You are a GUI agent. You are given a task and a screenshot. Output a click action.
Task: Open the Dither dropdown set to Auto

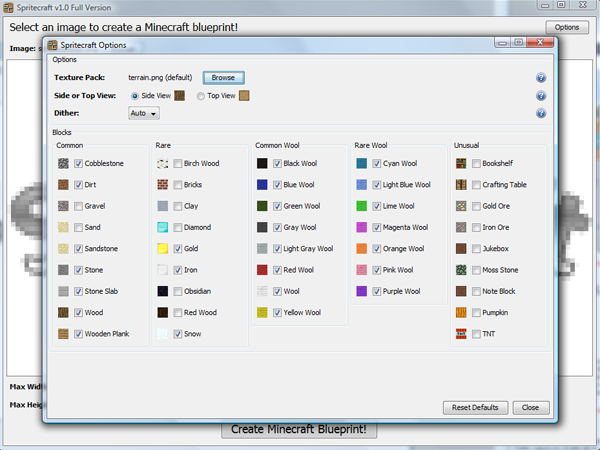click(144, 114)
